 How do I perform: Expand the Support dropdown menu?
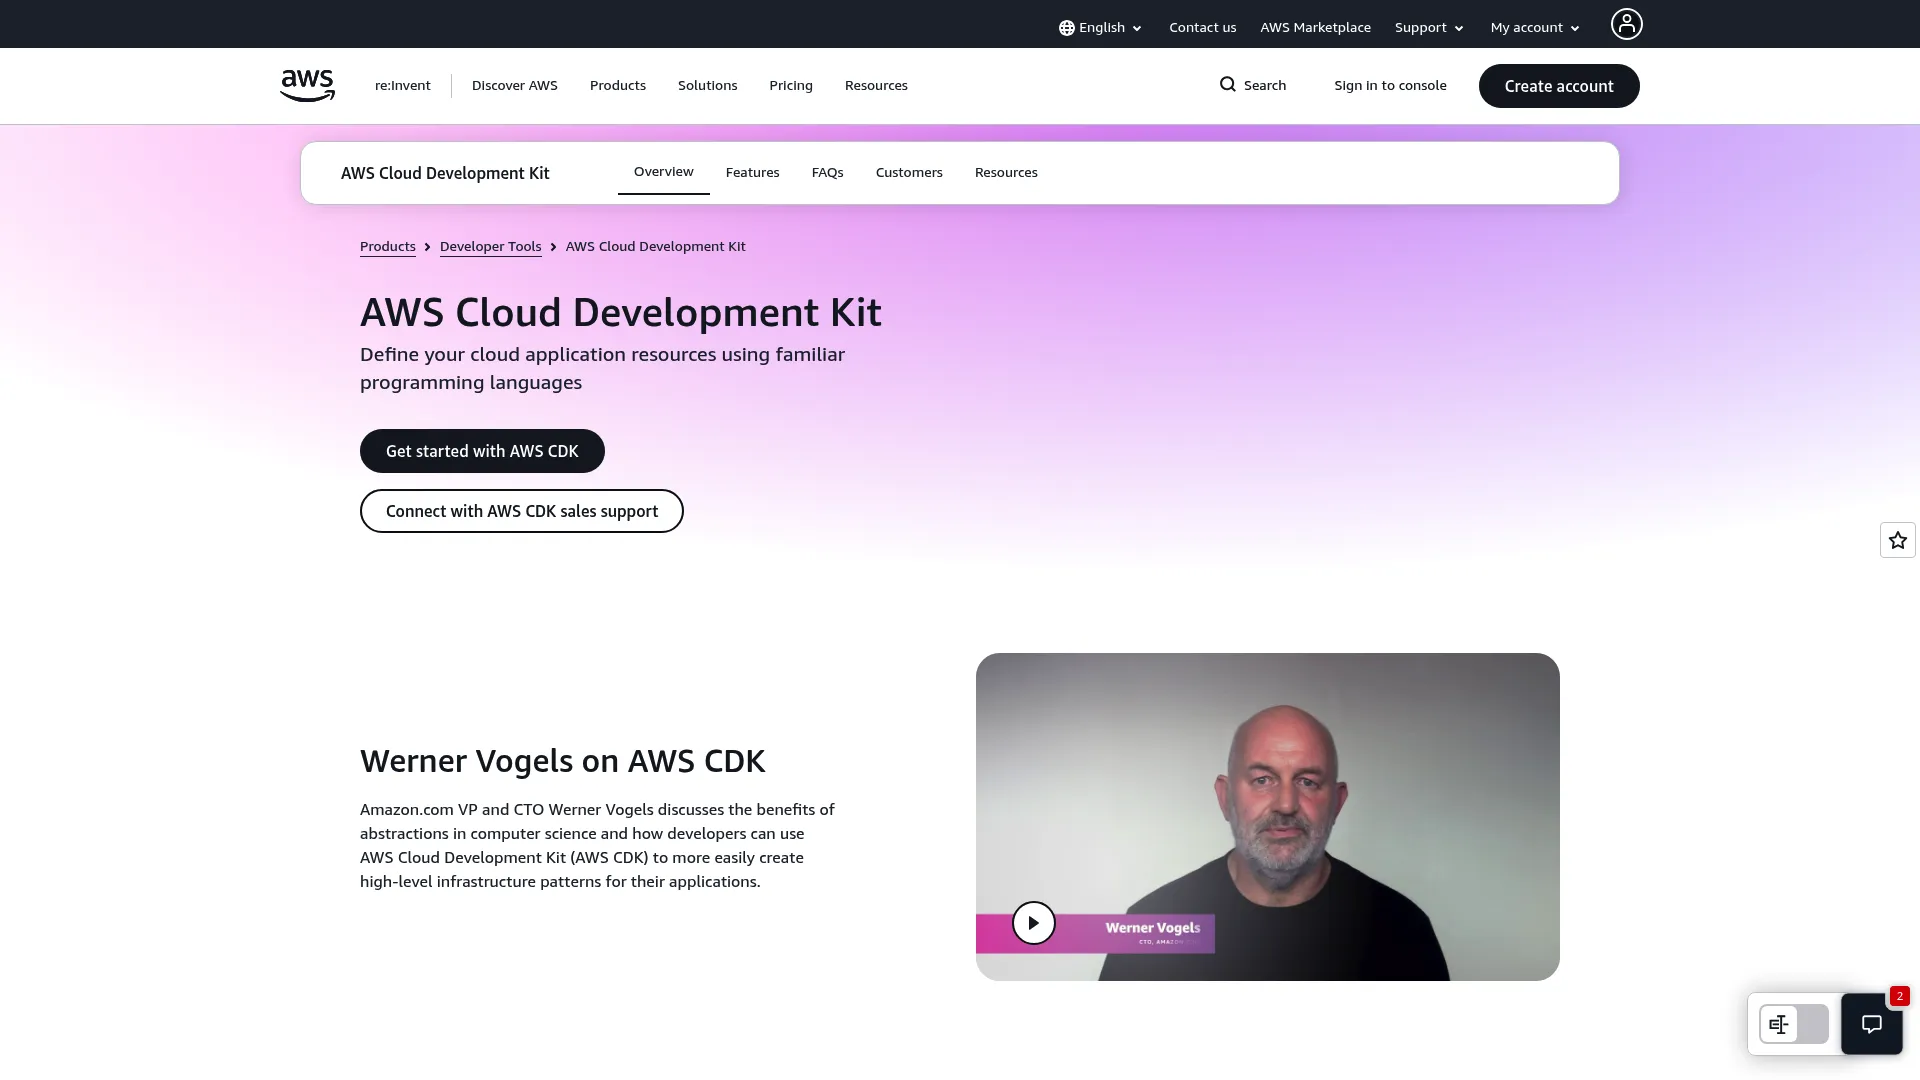coord(1429,28)
